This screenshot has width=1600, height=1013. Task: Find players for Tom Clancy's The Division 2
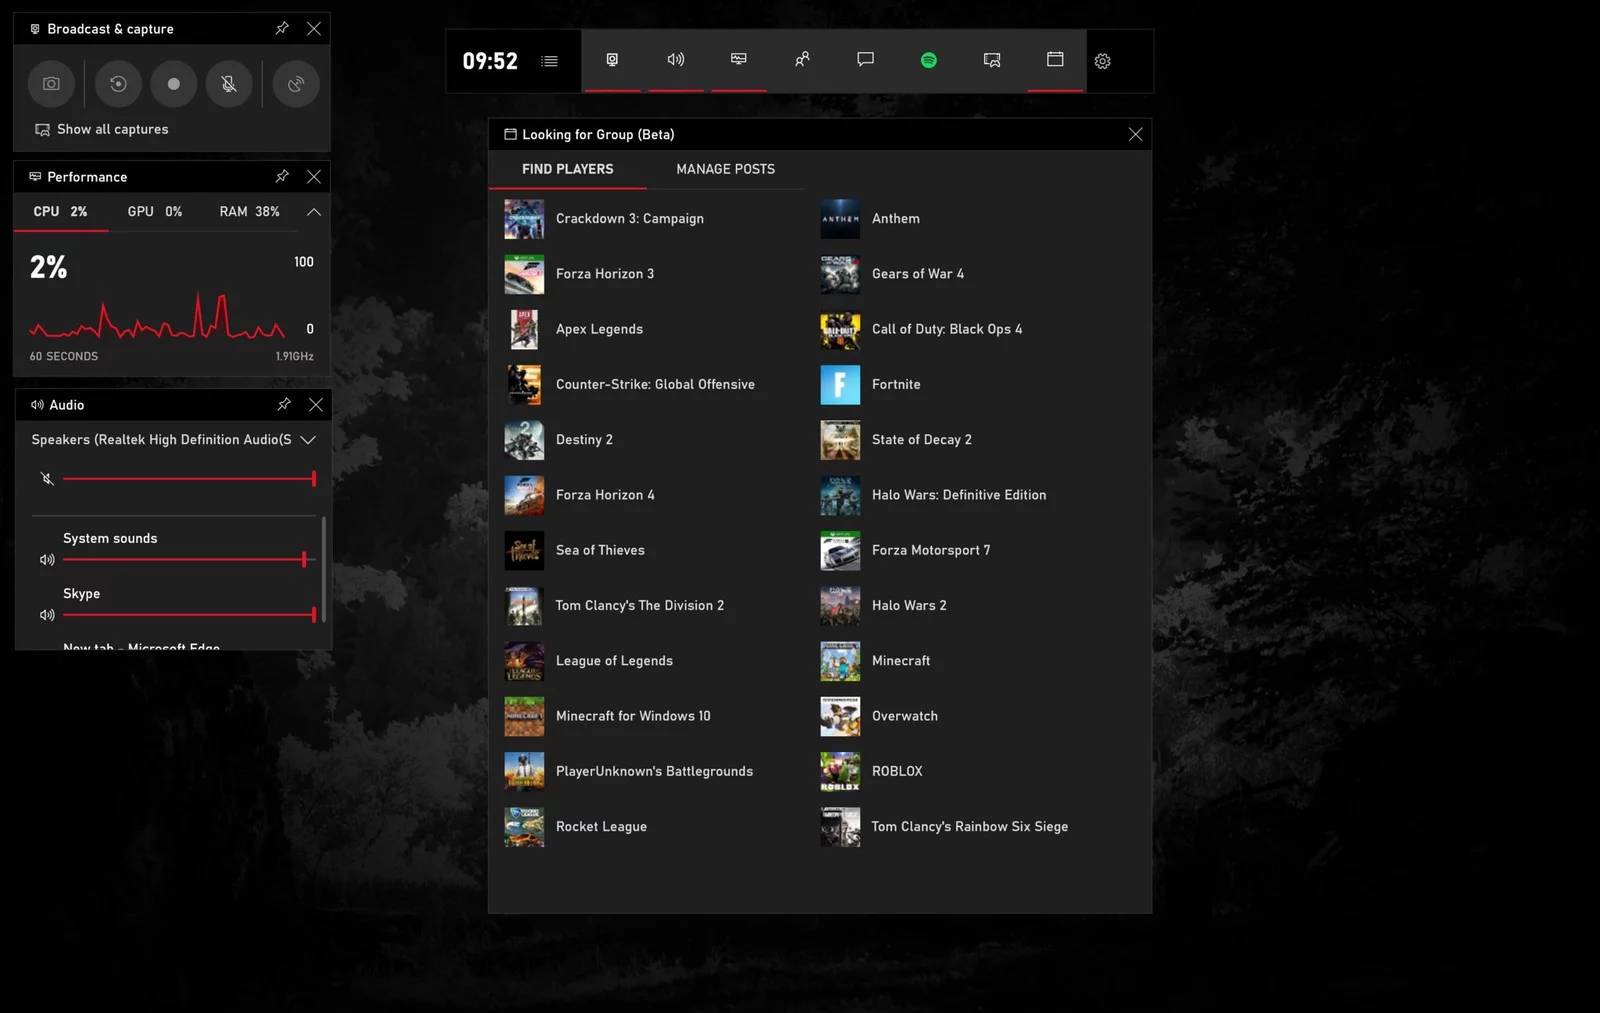pos(614,606)
